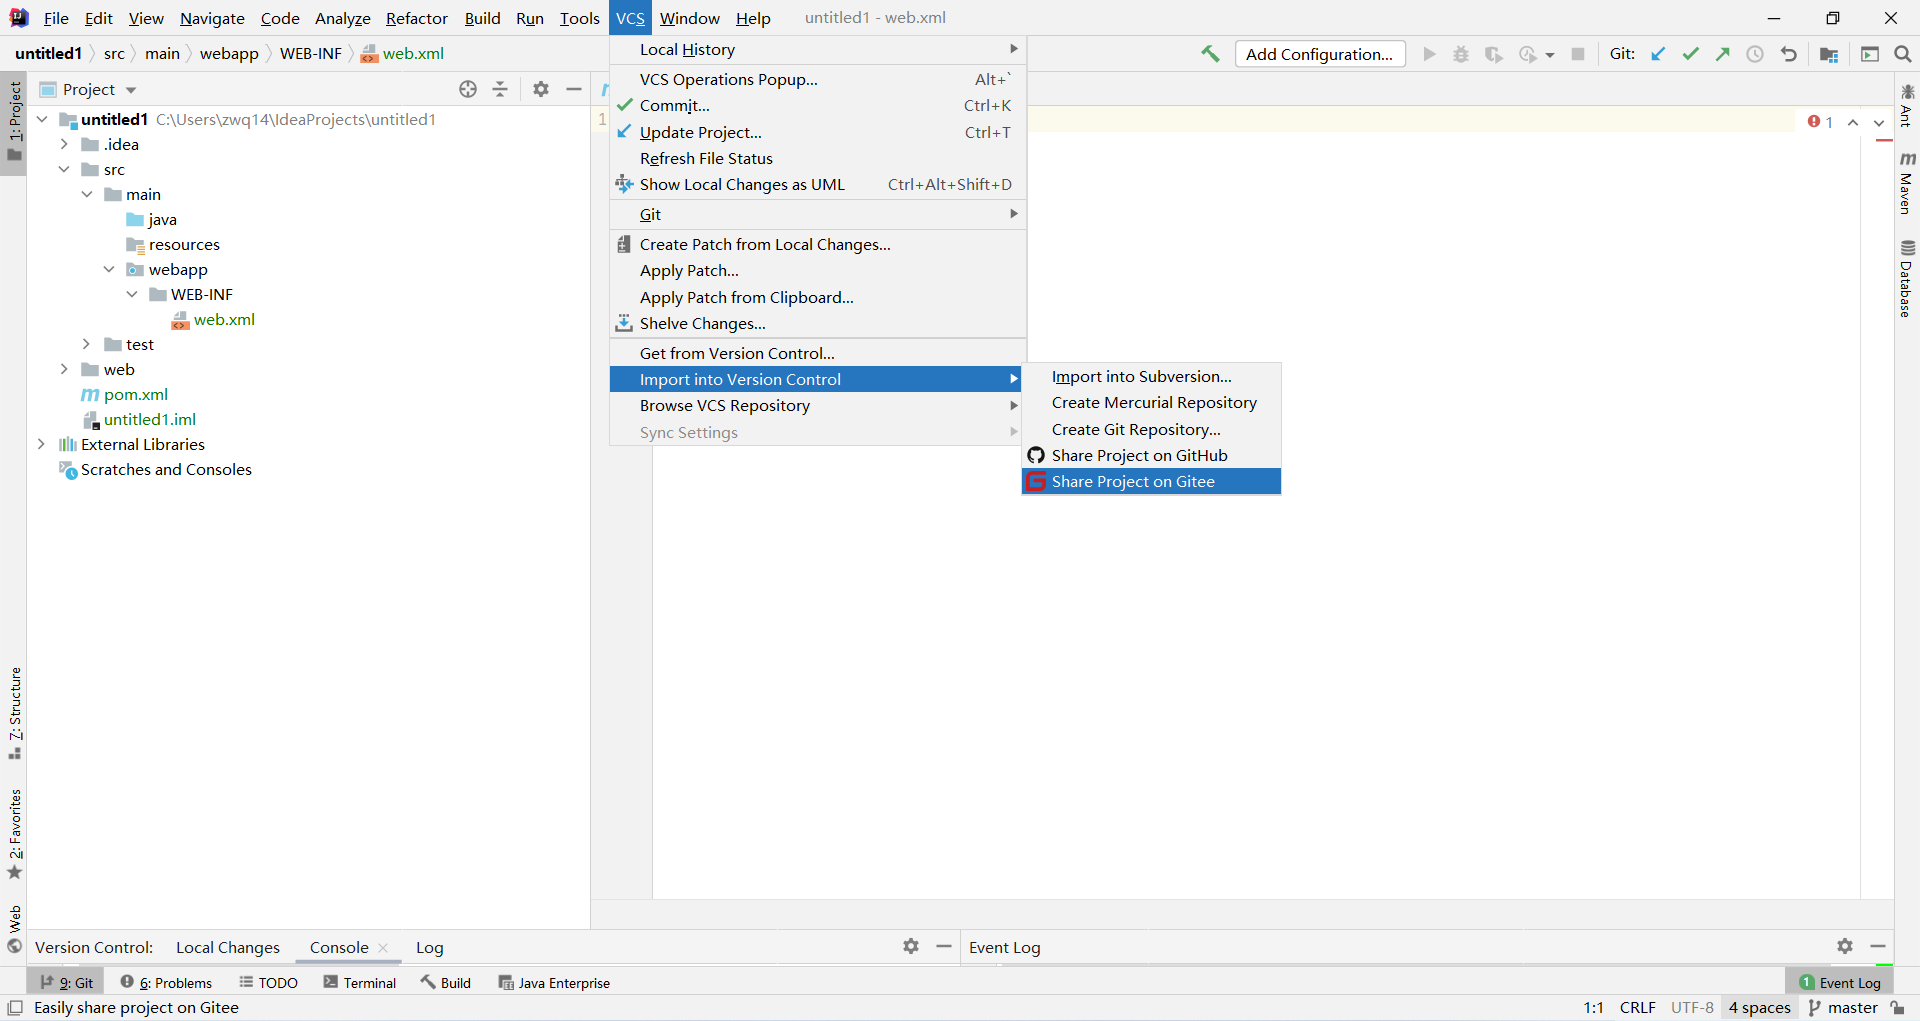
Task: Open Browse VCS Repository submenu
Action: [x=818, y=405]
